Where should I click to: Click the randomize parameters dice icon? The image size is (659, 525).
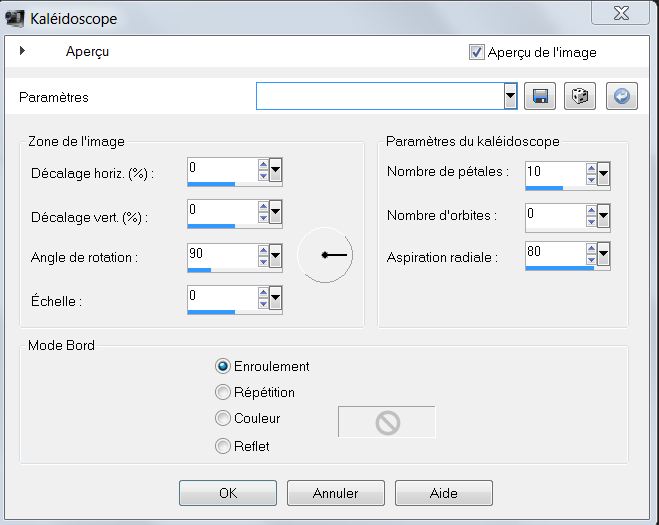click(x=580, y=96)
